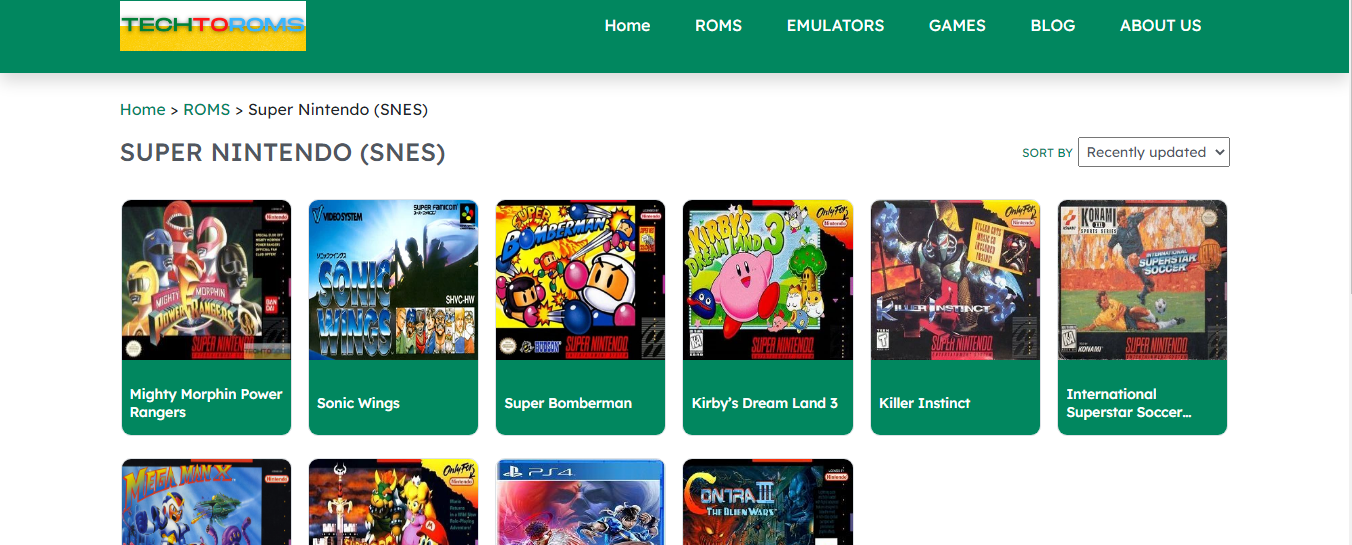Click the TechToRoms logo
This screenshot has width=1352, height=545.
[213, 26]
